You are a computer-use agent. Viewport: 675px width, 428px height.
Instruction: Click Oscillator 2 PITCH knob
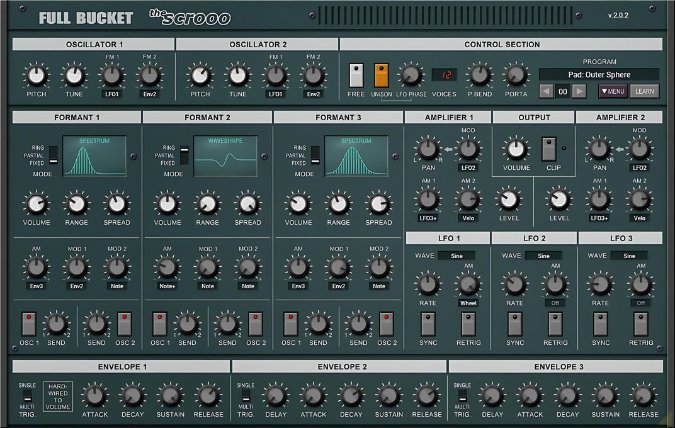(x=200, y=75)
